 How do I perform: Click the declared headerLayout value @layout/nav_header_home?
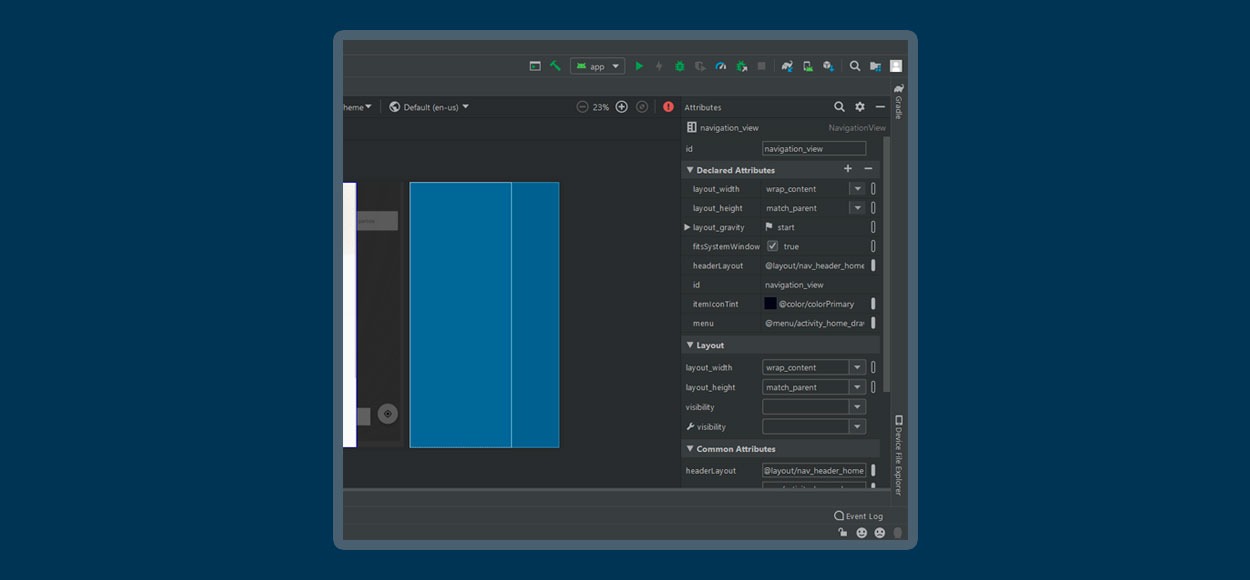(x=815, y=265)
